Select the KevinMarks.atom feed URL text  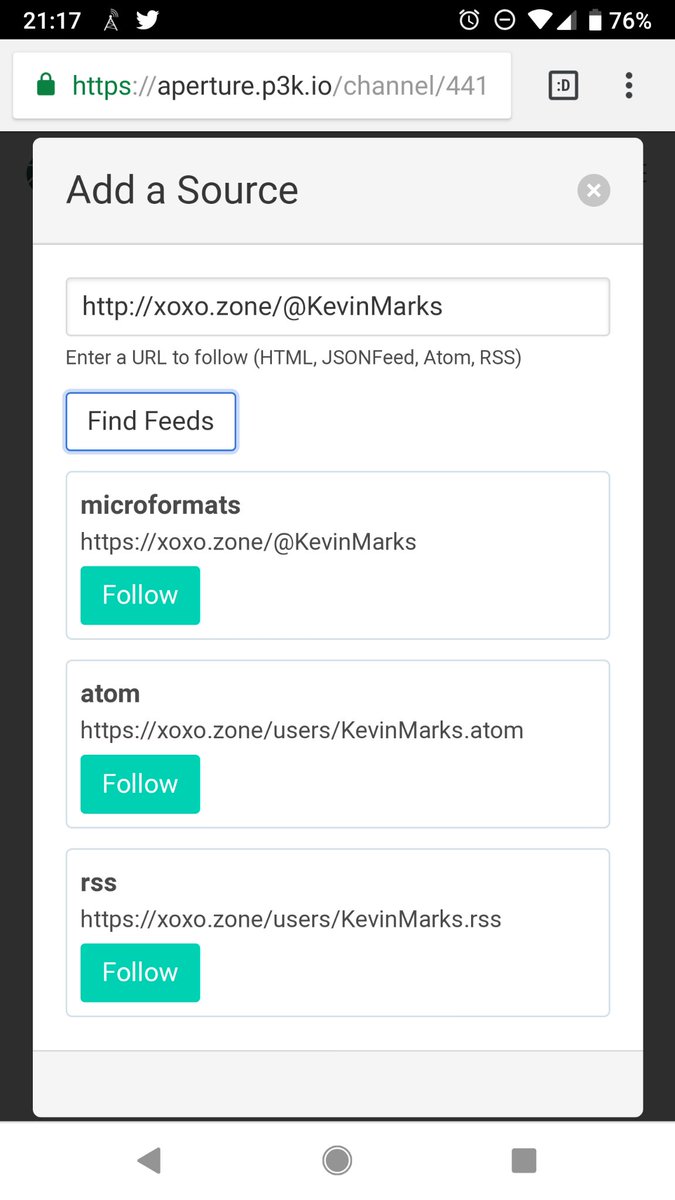point(302,730)
